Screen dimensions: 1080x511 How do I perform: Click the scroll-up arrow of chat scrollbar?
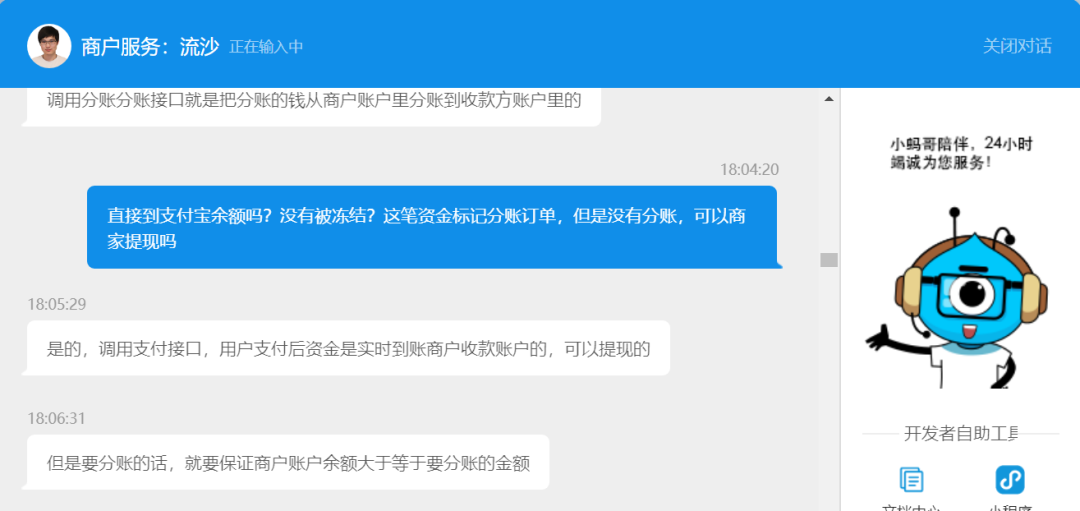829,99
